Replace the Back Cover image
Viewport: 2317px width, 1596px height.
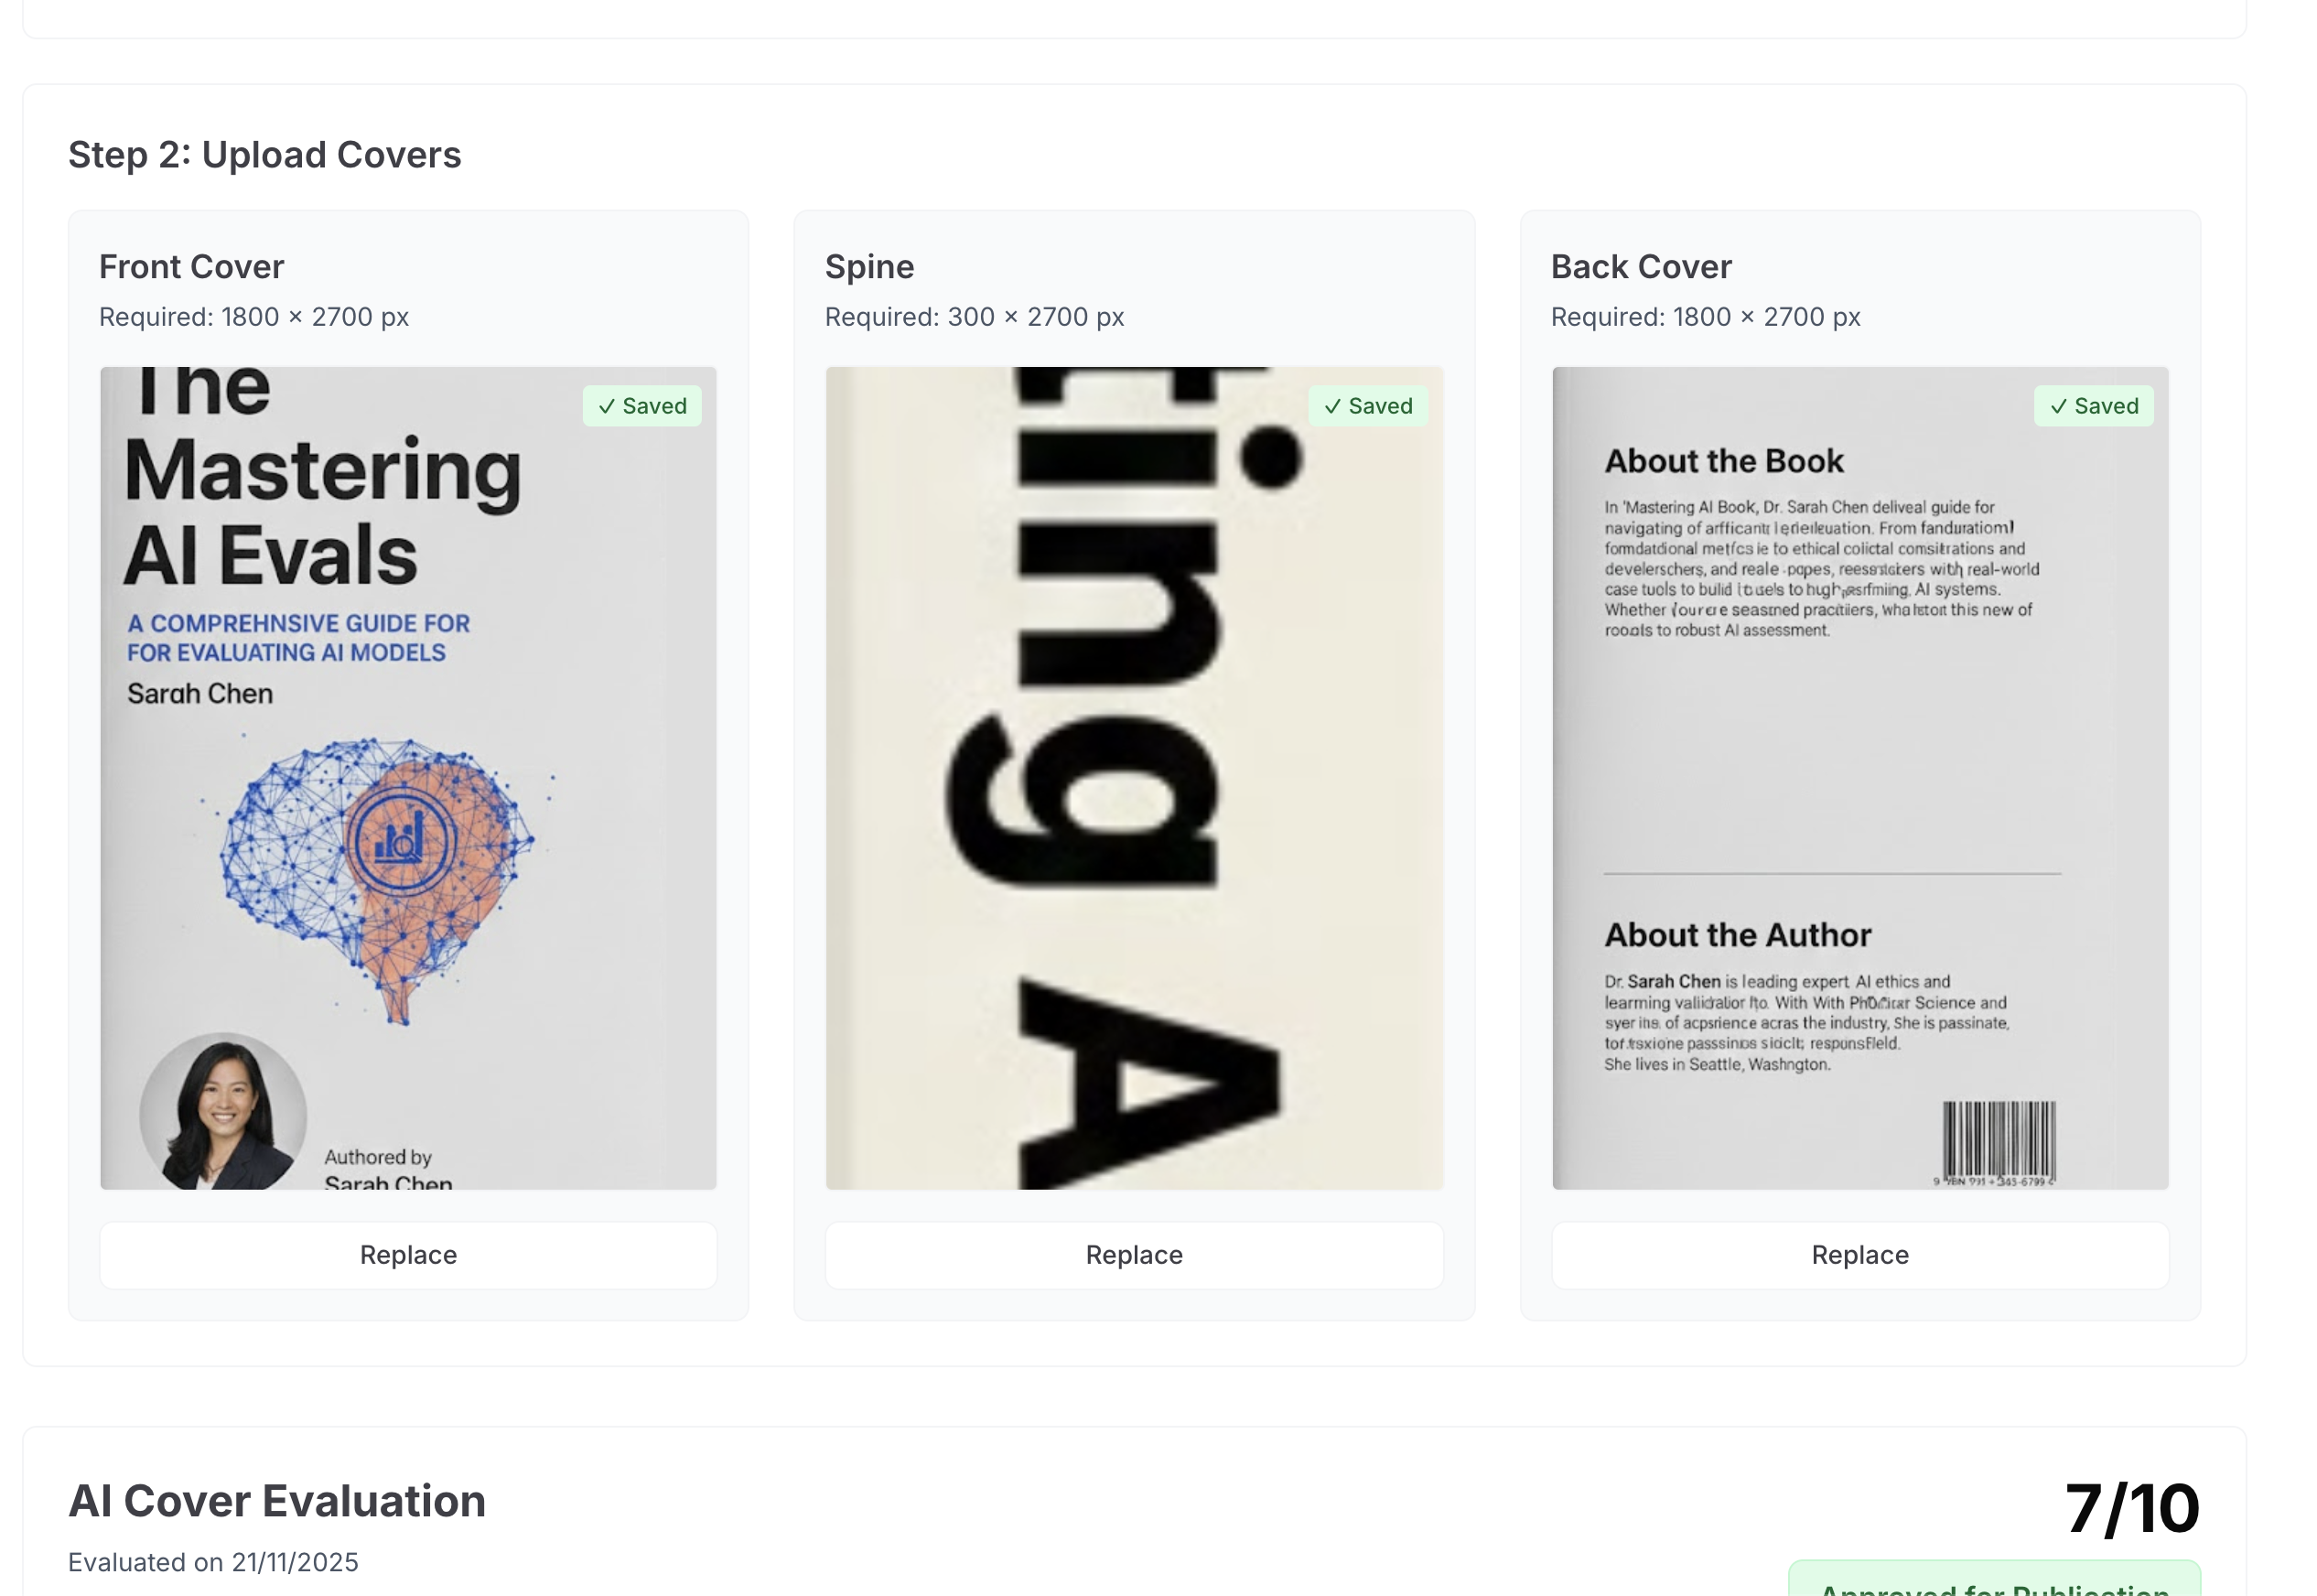coord(1859,1254)
